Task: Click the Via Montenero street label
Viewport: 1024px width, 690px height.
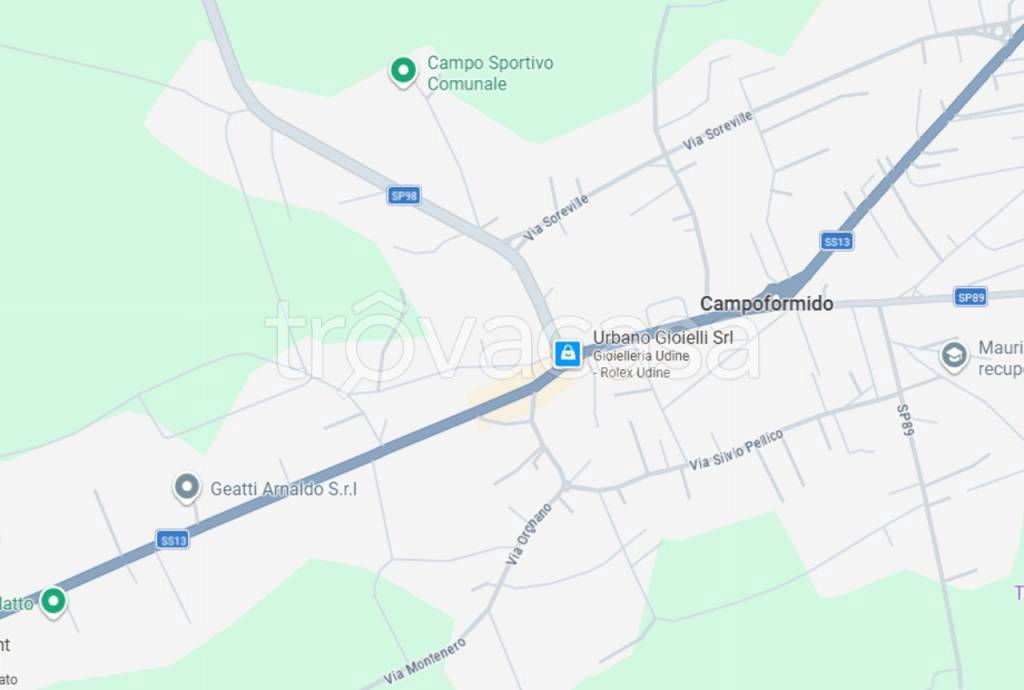Action: click(424, 661)
